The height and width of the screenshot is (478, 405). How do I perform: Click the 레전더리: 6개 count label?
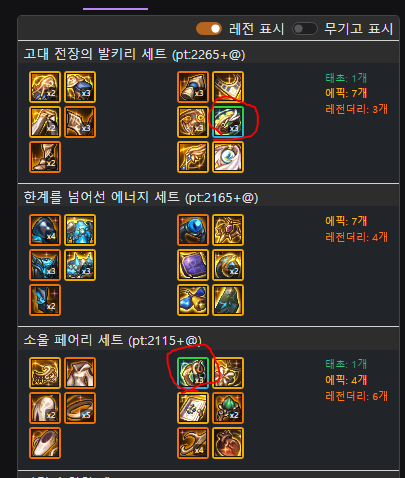click(x=356, y=396)
